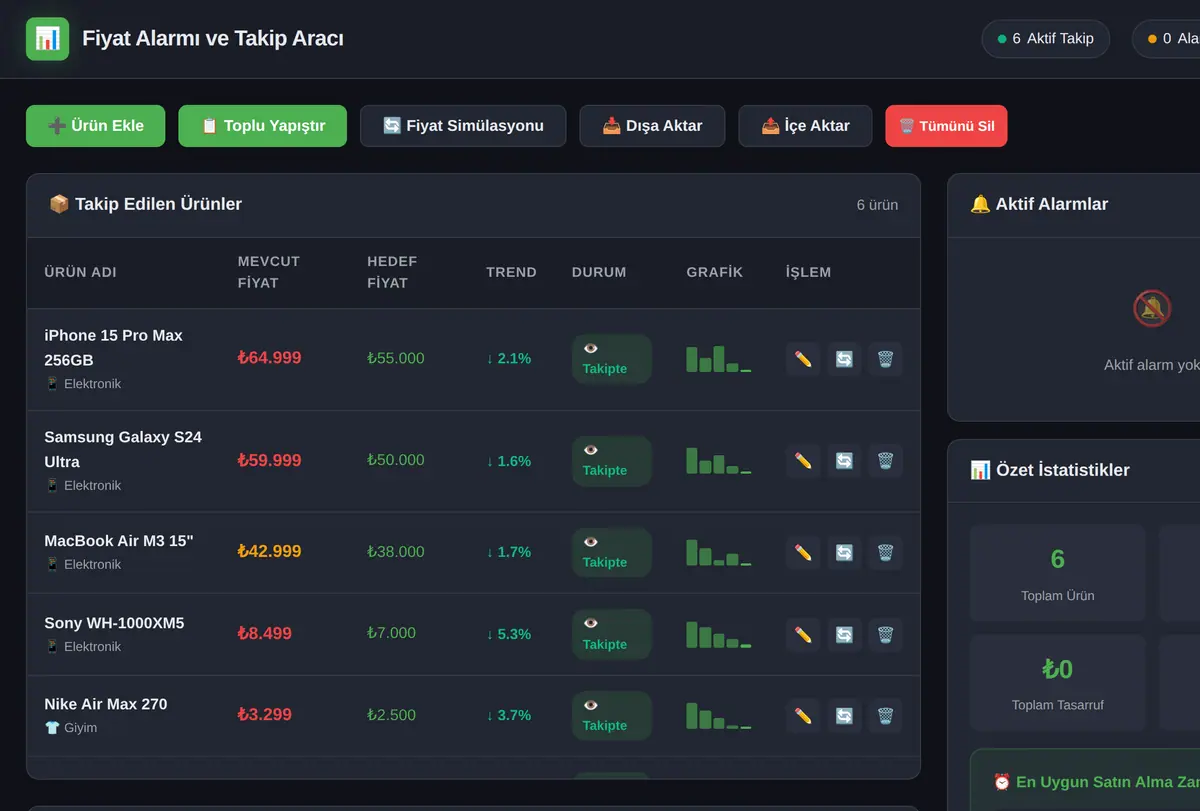The height and width of the screenshot is (811, 1200).
Task: Delete Sony WH-1000XM5 using trash icon
Action: (x=885, y=634)
